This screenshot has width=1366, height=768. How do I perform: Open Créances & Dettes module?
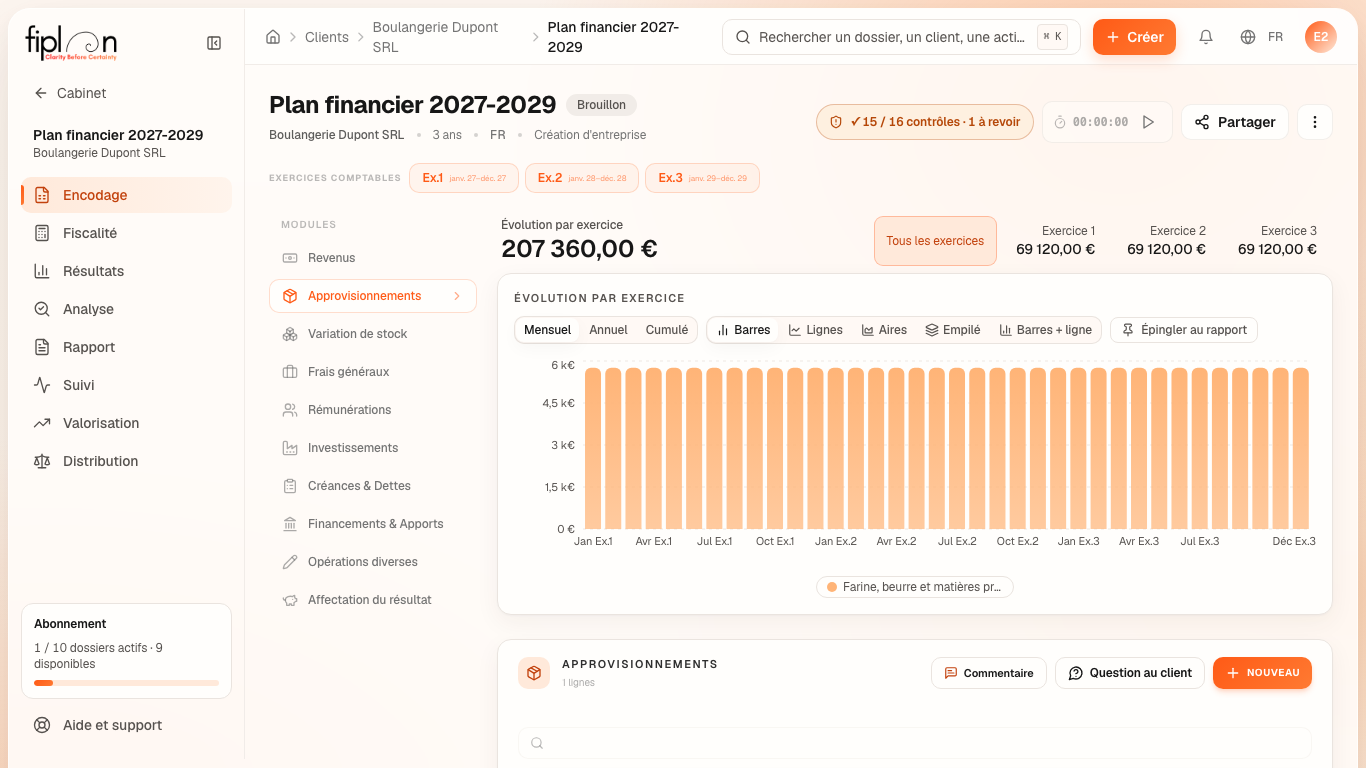pyautogui.click(x=372, y=486)
